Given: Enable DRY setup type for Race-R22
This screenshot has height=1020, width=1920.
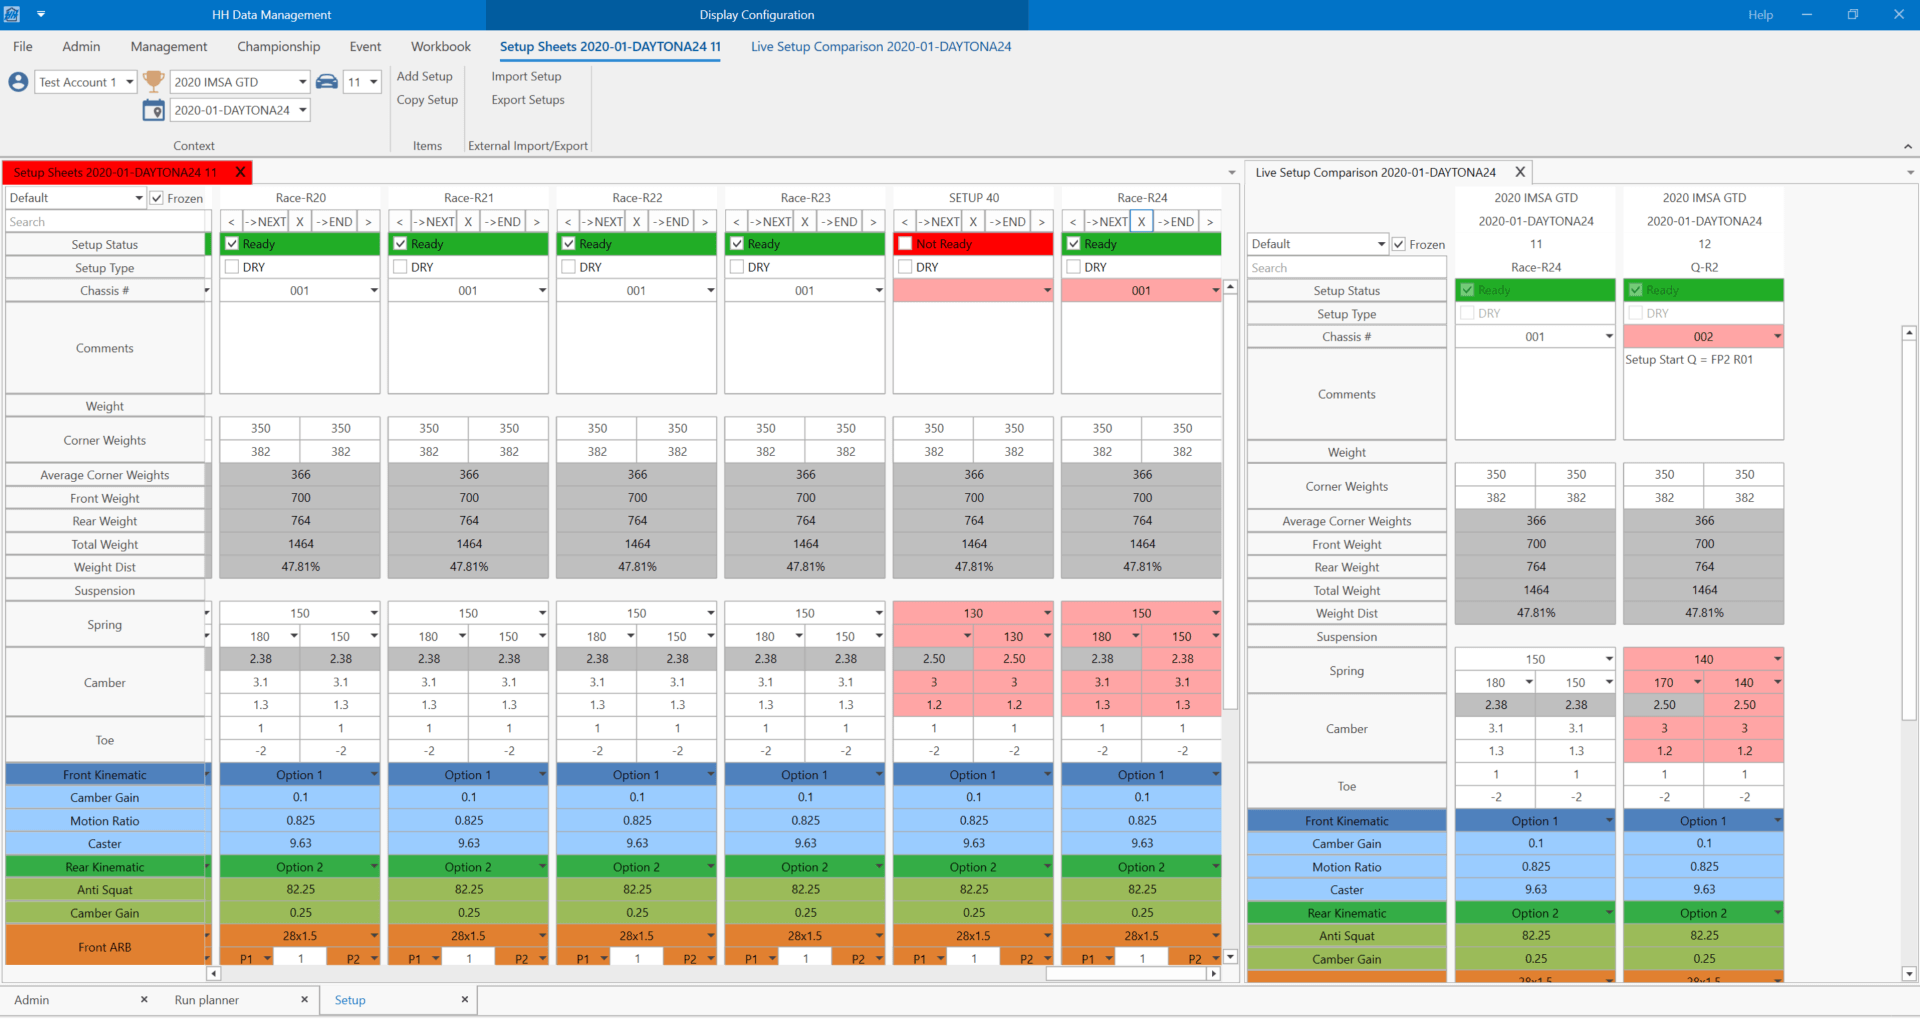Looking at the screenshot, I should [568, 267].
